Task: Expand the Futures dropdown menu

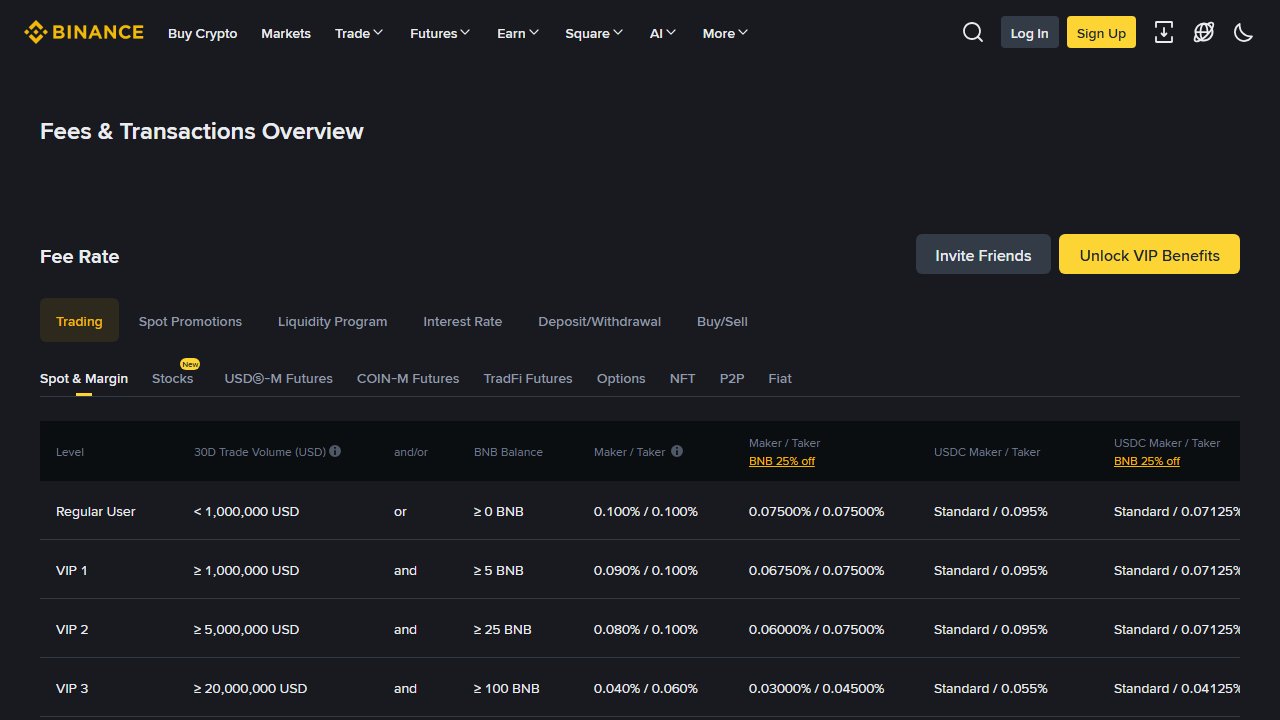Action: (x=440, y=33)
